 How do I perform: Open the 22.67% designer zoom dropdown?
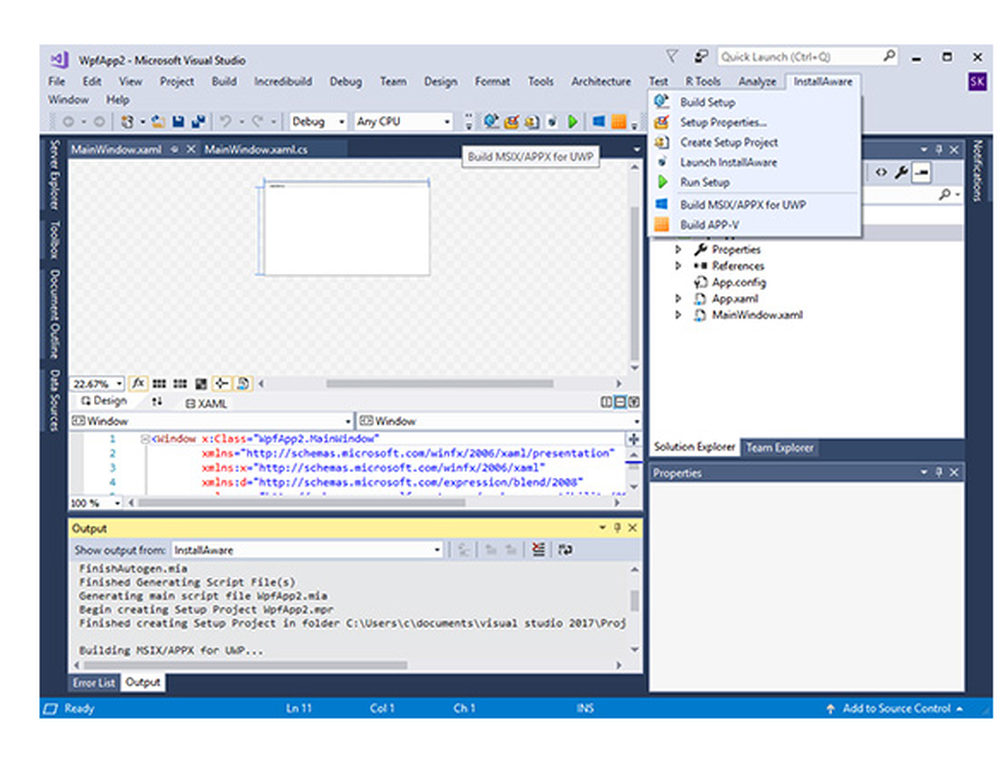pyautogui.click(x=119, y=384)
